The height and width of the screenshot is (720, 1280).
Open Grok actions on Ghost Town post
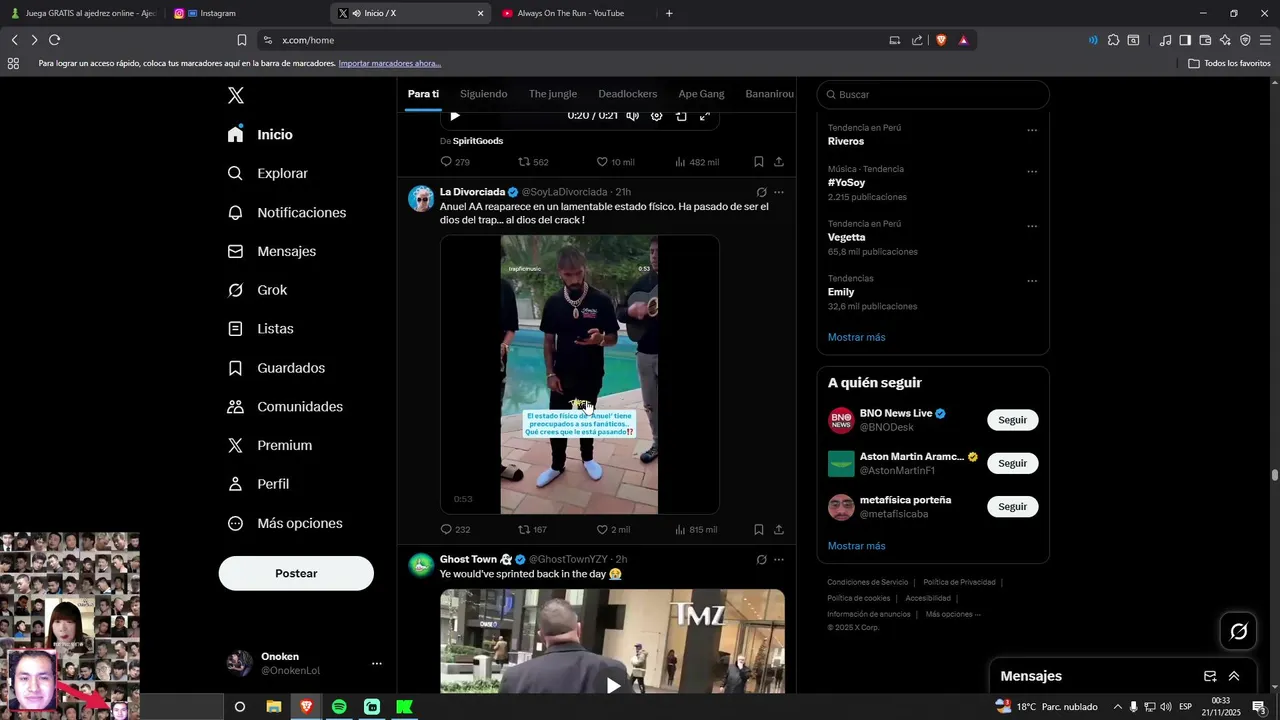tap(761, 560)
